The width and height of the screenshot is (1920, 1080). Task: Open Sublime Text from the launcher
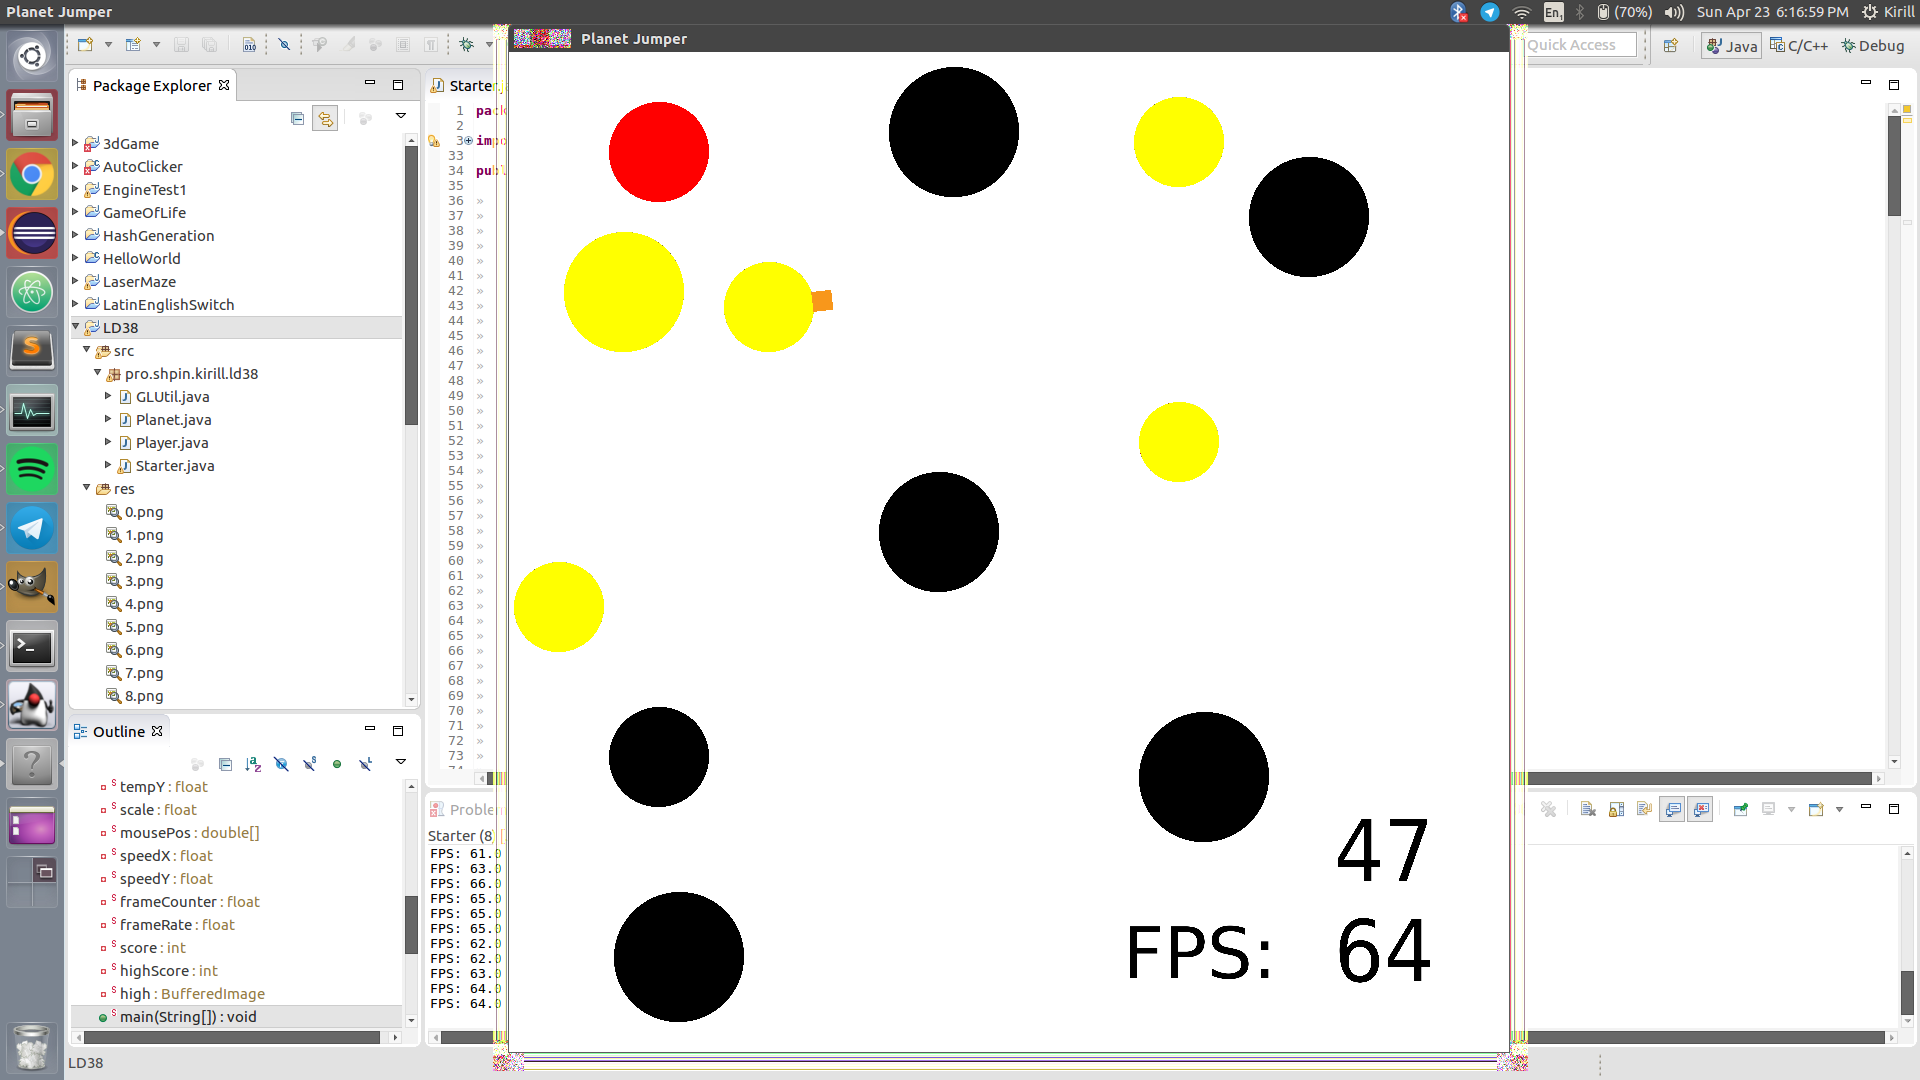point(32,351)
